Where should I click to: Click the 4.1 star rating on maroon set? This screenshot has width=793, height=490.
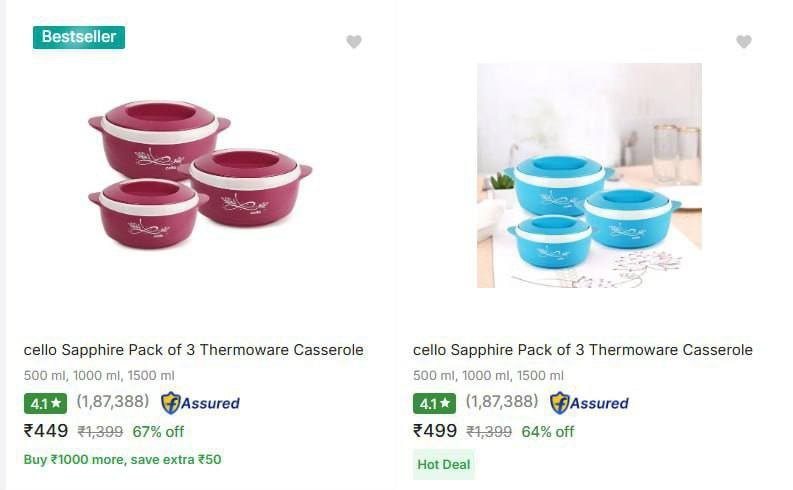coord(46,404)
